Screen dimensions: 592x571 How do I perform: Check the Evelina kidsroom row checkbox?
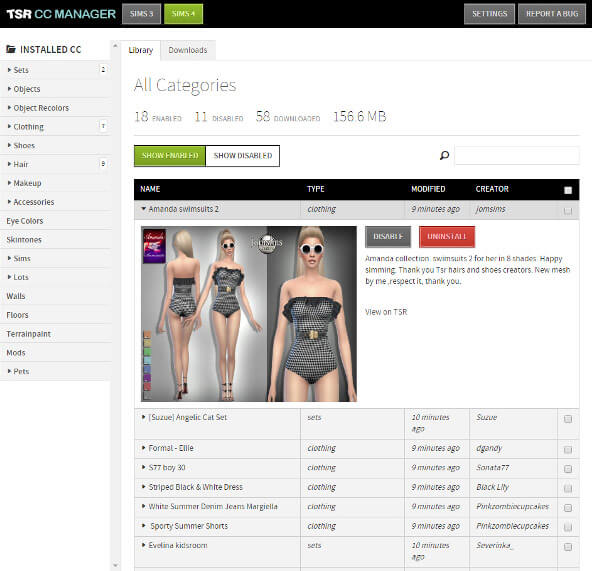click(567, 547)
